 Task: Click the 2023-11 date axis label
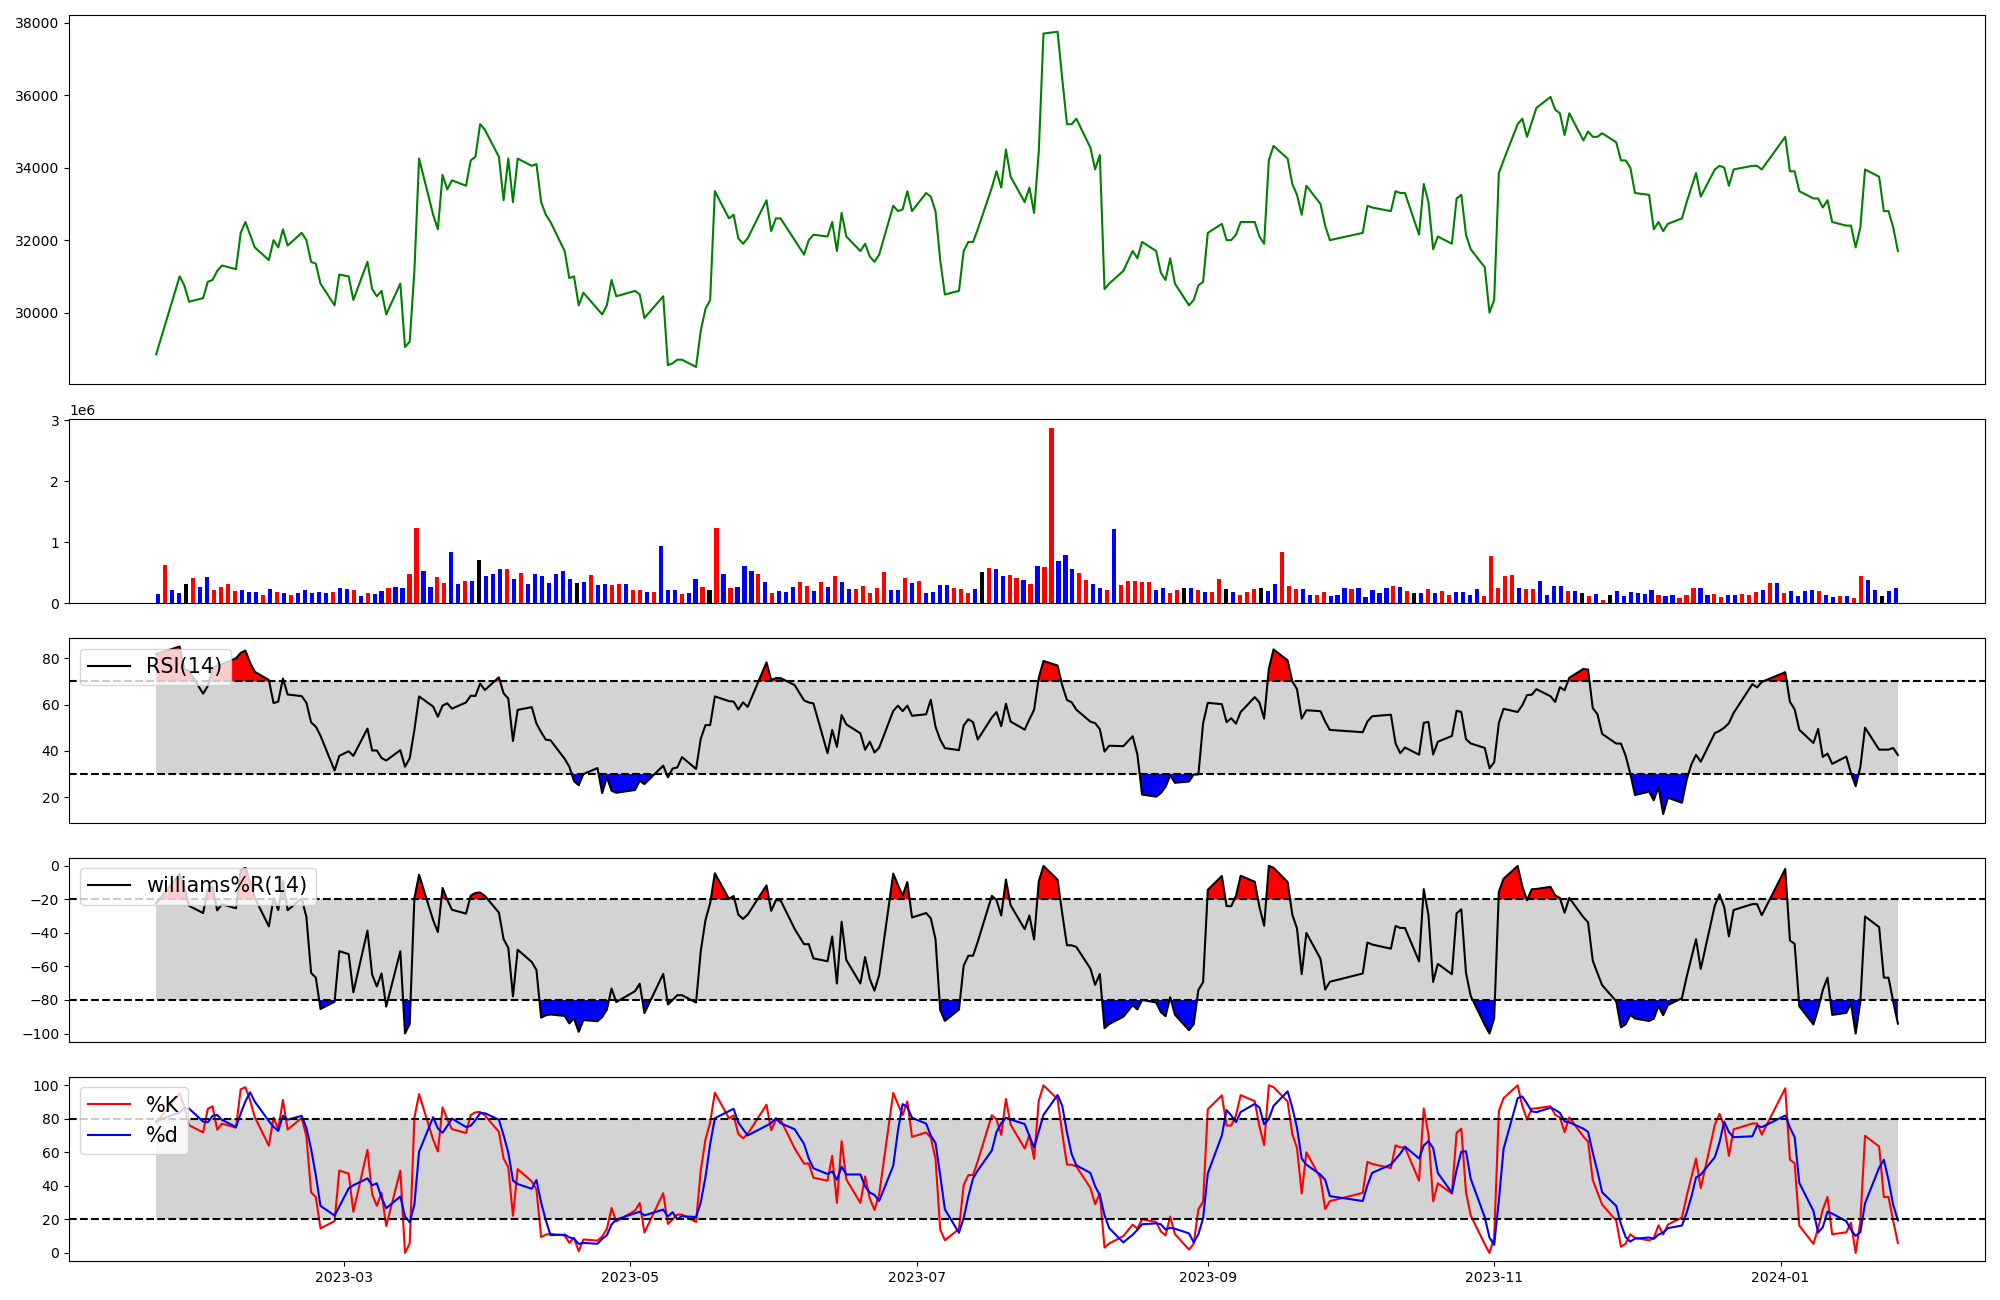click(x=1494, y=1276)
